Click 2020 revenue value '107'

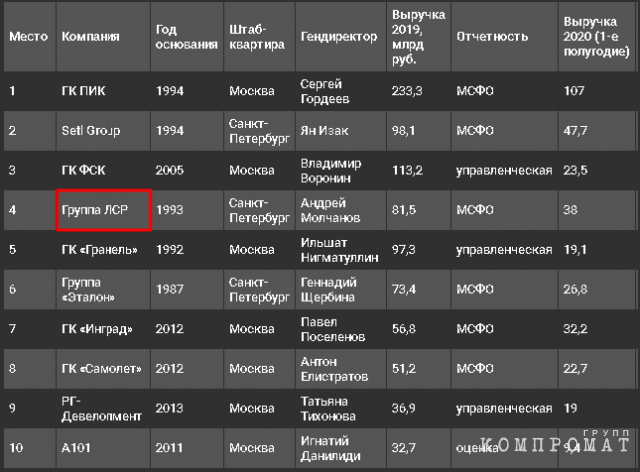[x=574, y=91]
